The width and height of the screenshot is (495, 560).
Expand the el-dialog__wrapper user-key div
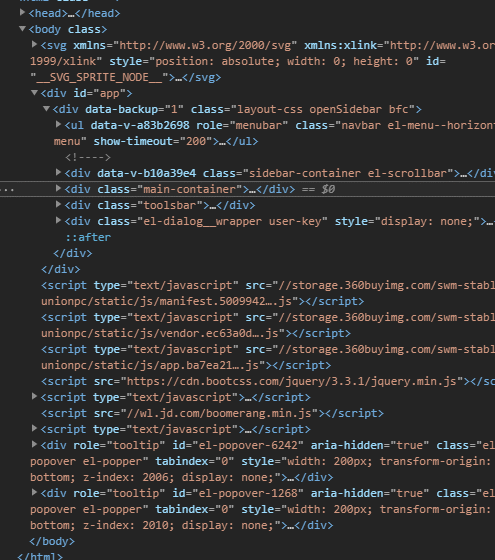[58, 221]
